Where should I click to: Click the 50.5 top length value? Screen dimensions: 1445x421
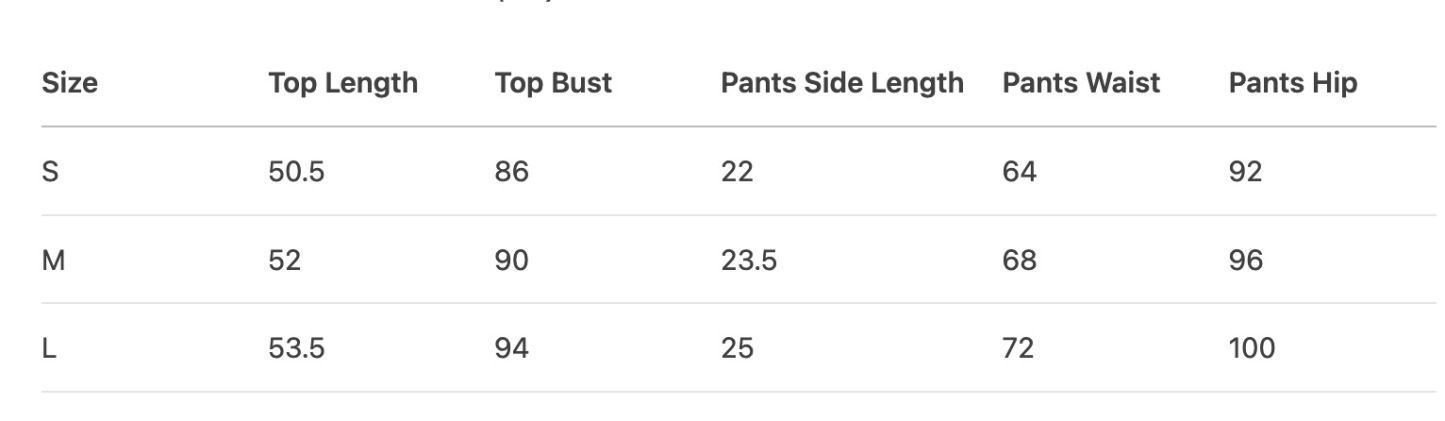(296, 172)
